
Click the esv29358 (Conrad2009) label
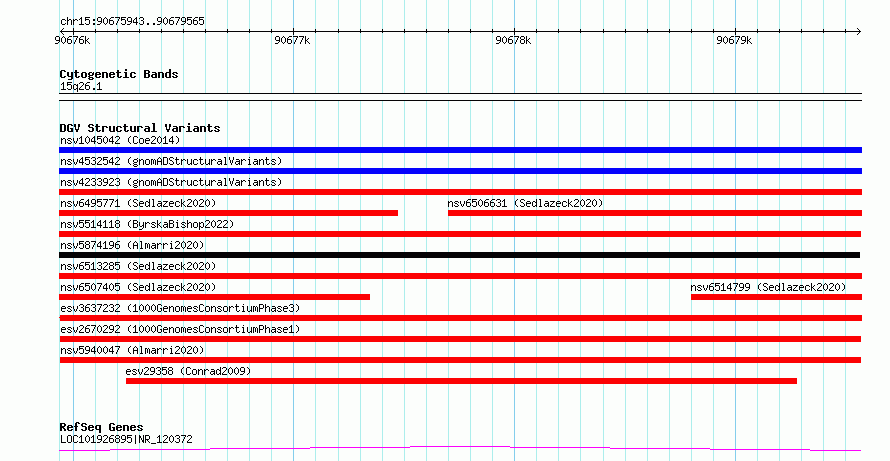coord(188,371)
